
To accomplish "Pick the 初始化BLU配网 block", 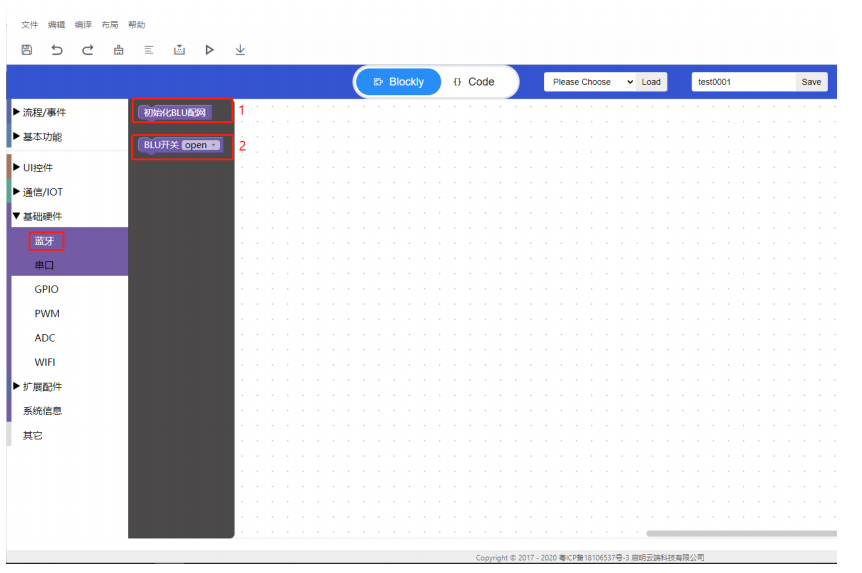I will point(175,113).
